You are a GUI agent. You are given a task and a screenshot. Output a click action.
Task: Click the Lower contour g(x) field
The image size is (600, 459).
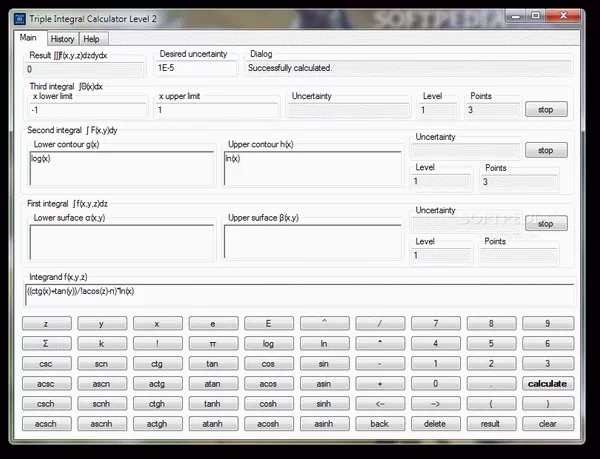pos(122,169)
